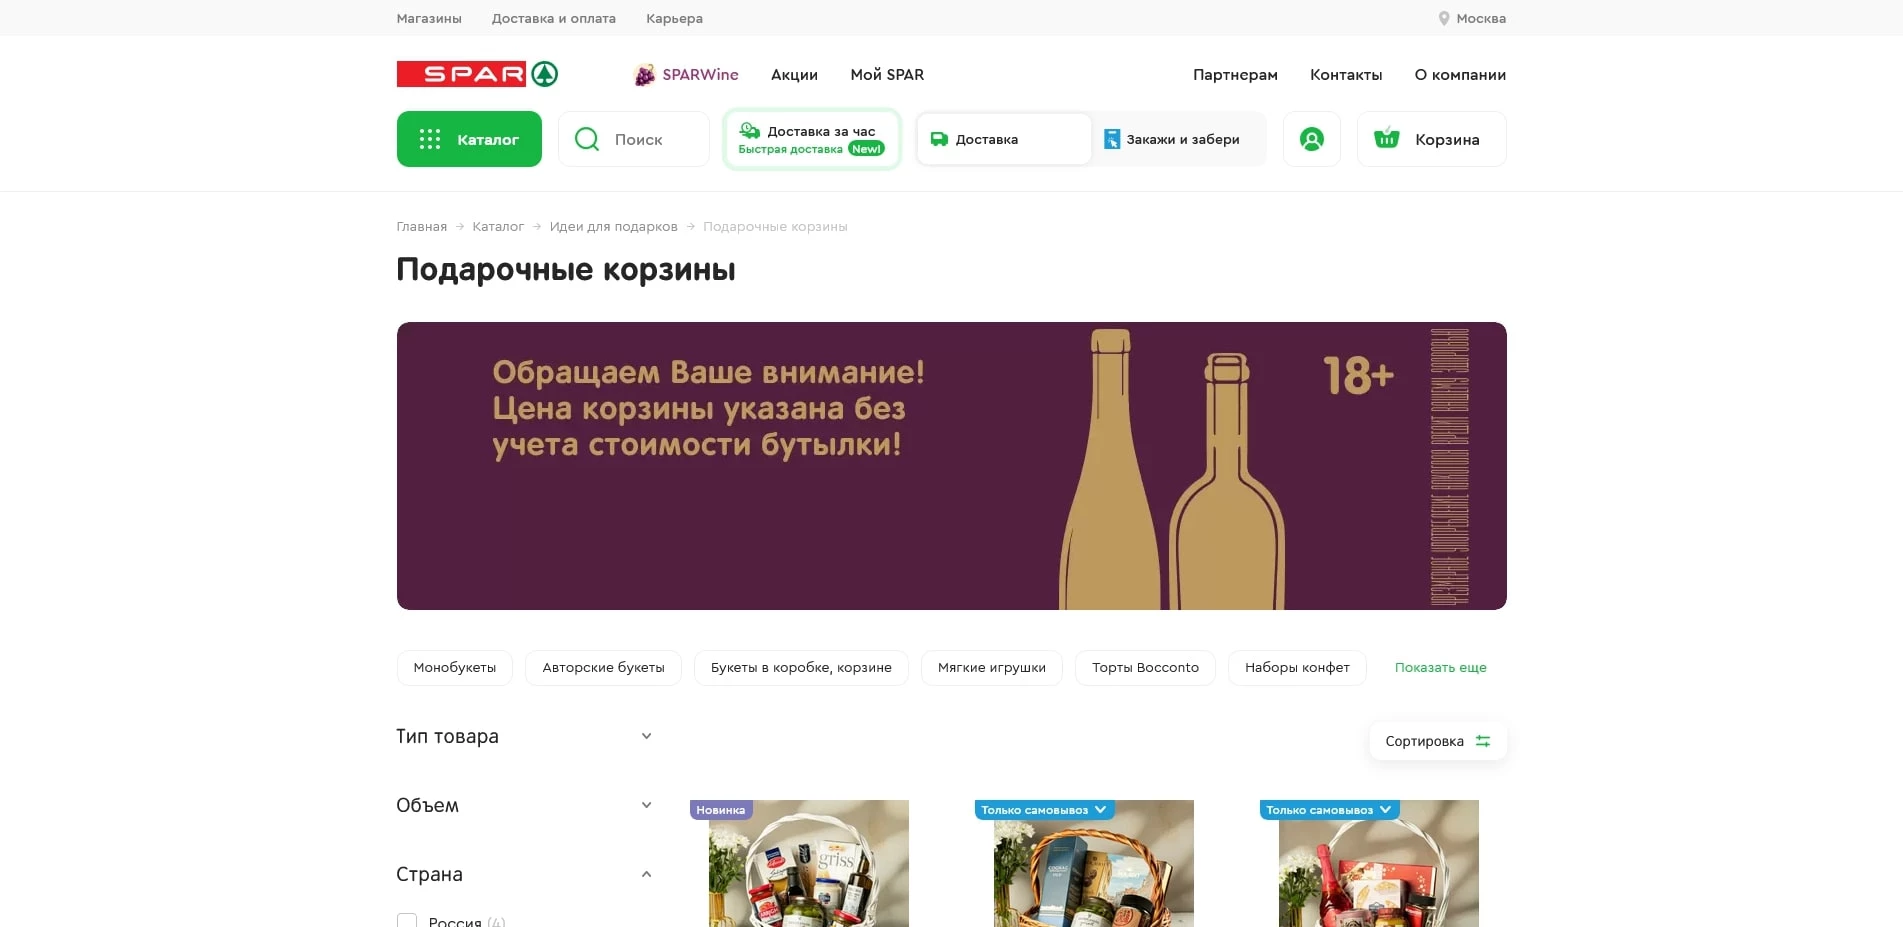
Task: Select the Доставка за час delivery icon
Action: pos(749,131)
